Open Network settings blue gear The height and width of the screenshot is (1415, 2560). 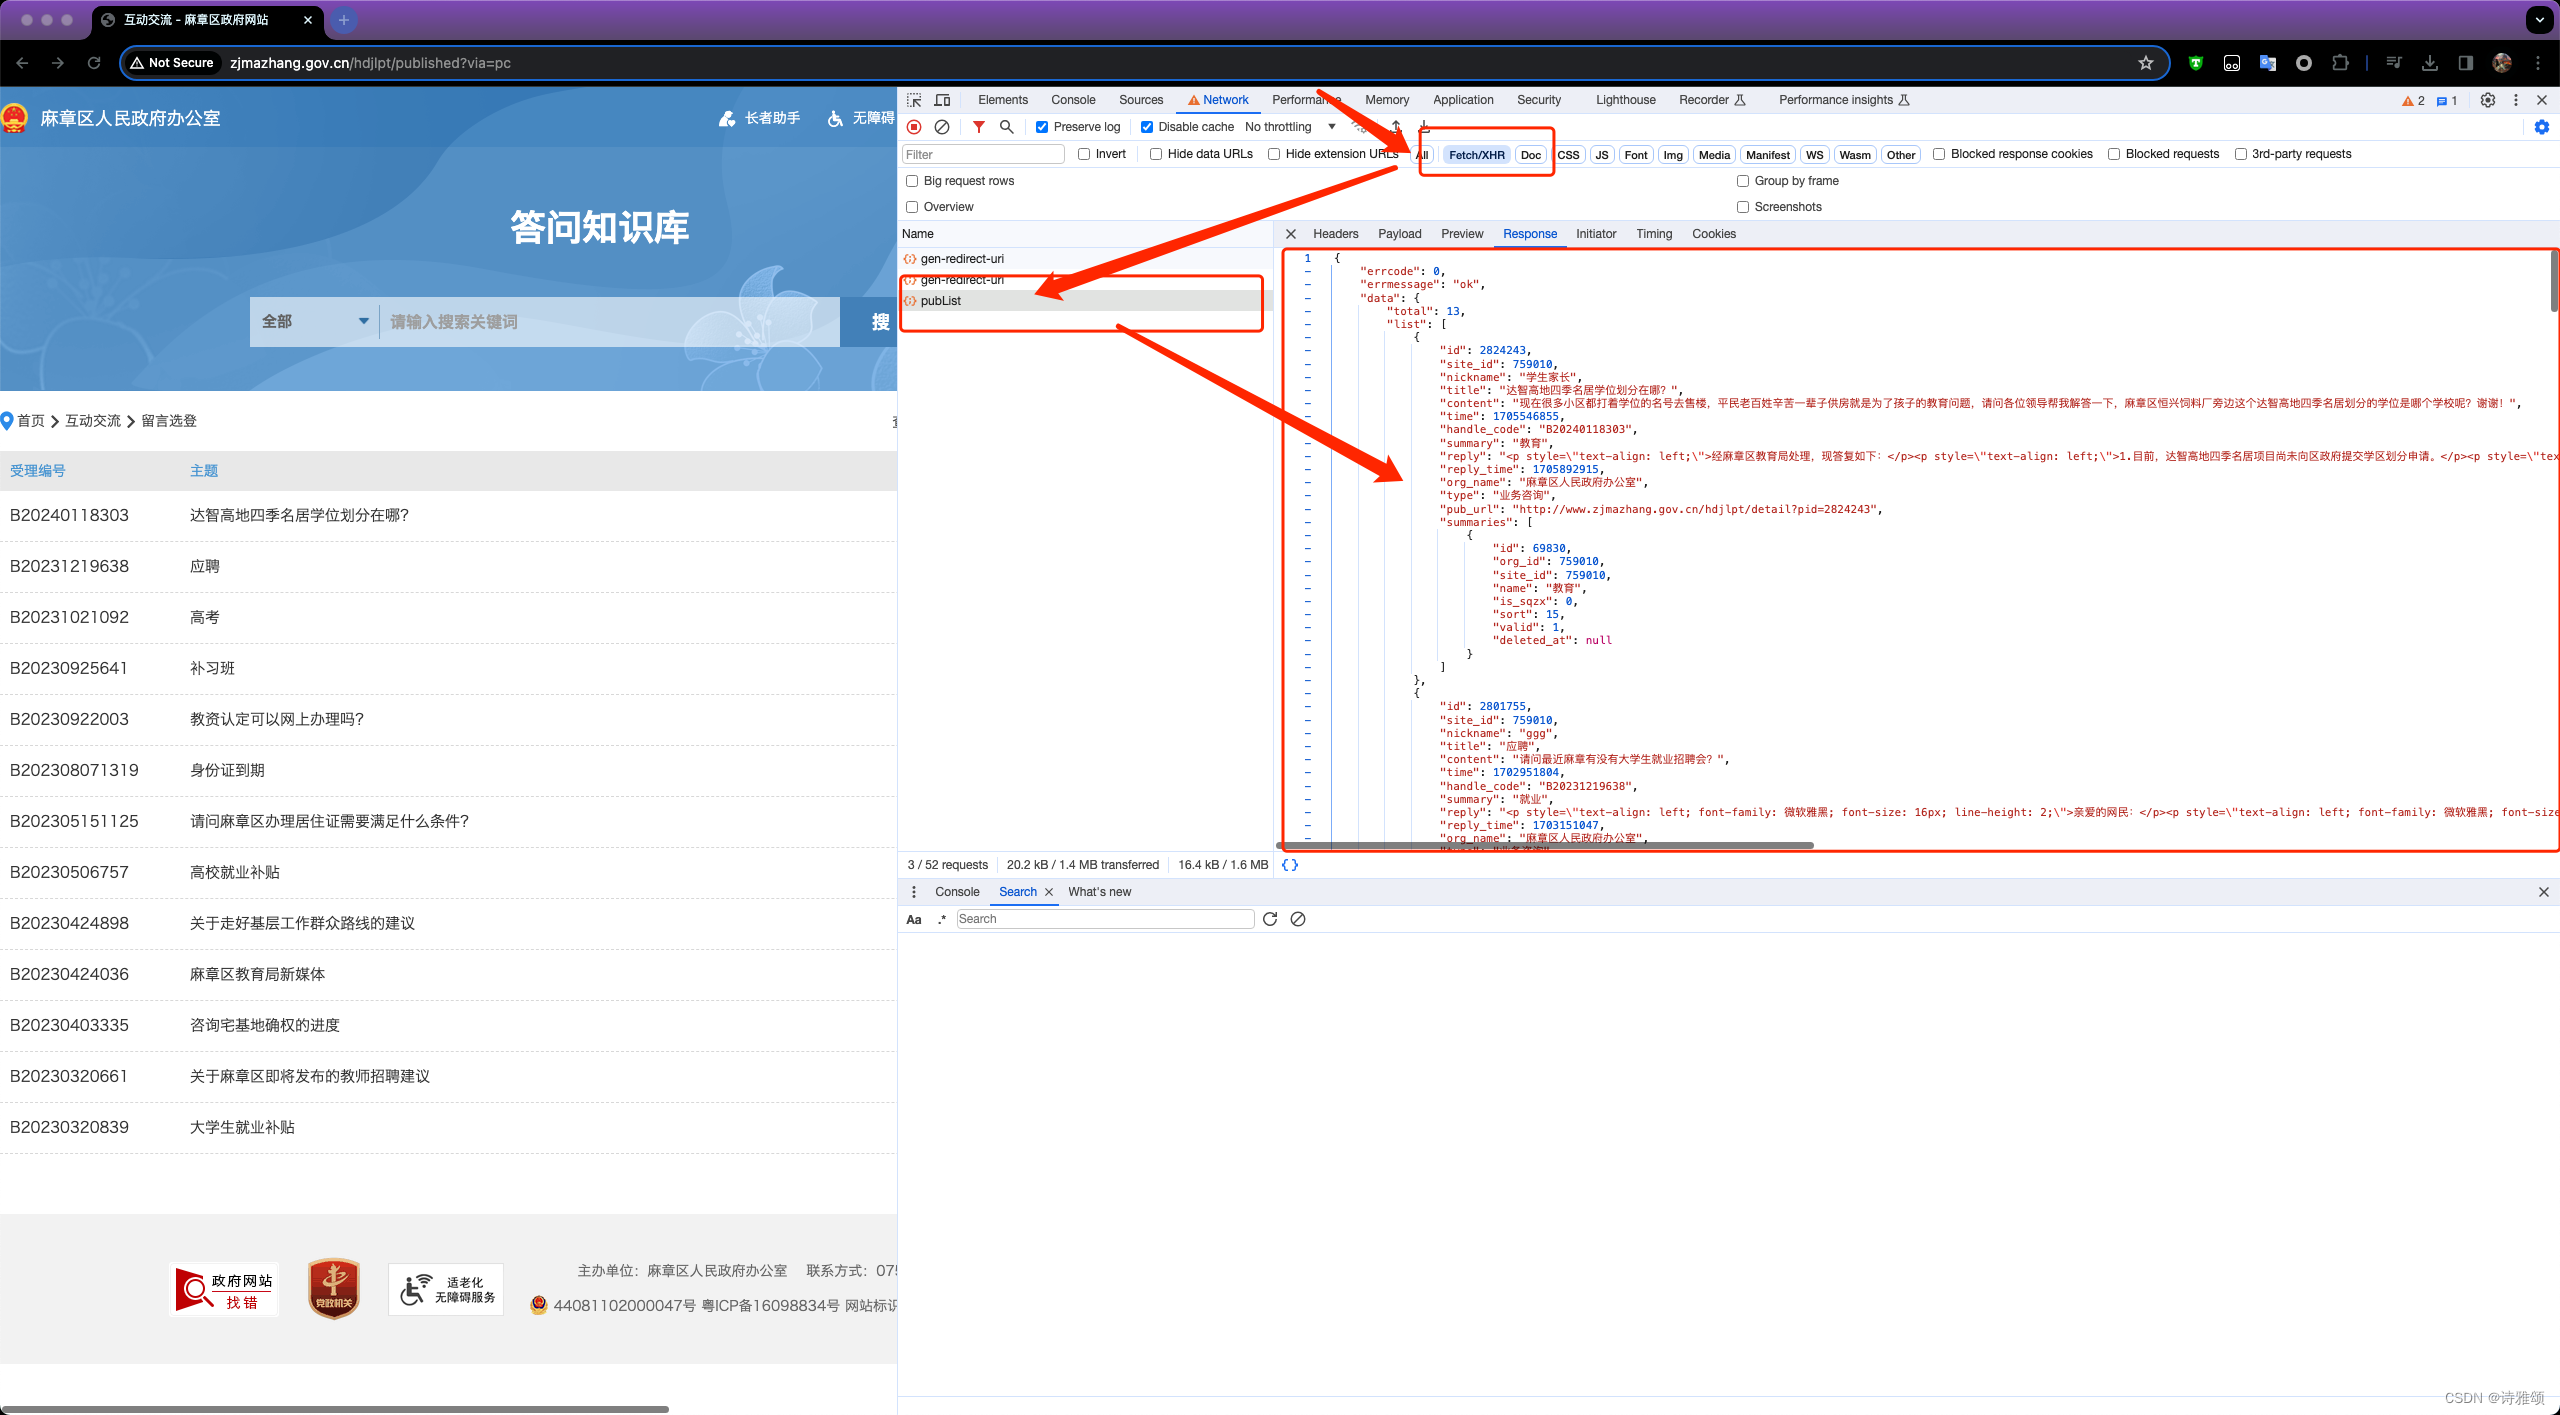tap(2542, 127)
